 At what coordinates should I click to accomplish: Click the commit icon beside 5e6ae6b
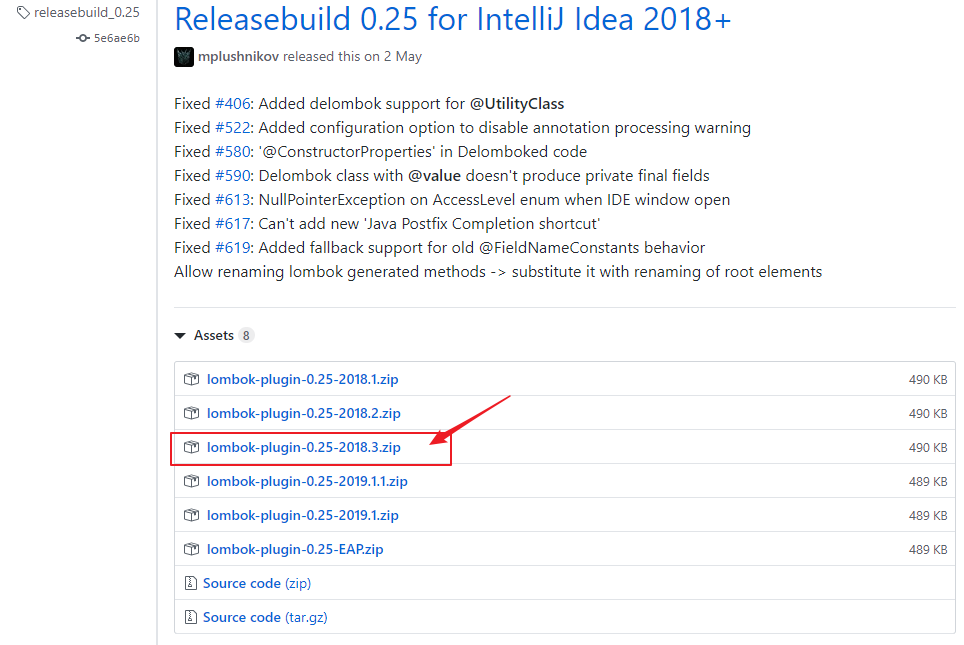[x=82, y=38]
